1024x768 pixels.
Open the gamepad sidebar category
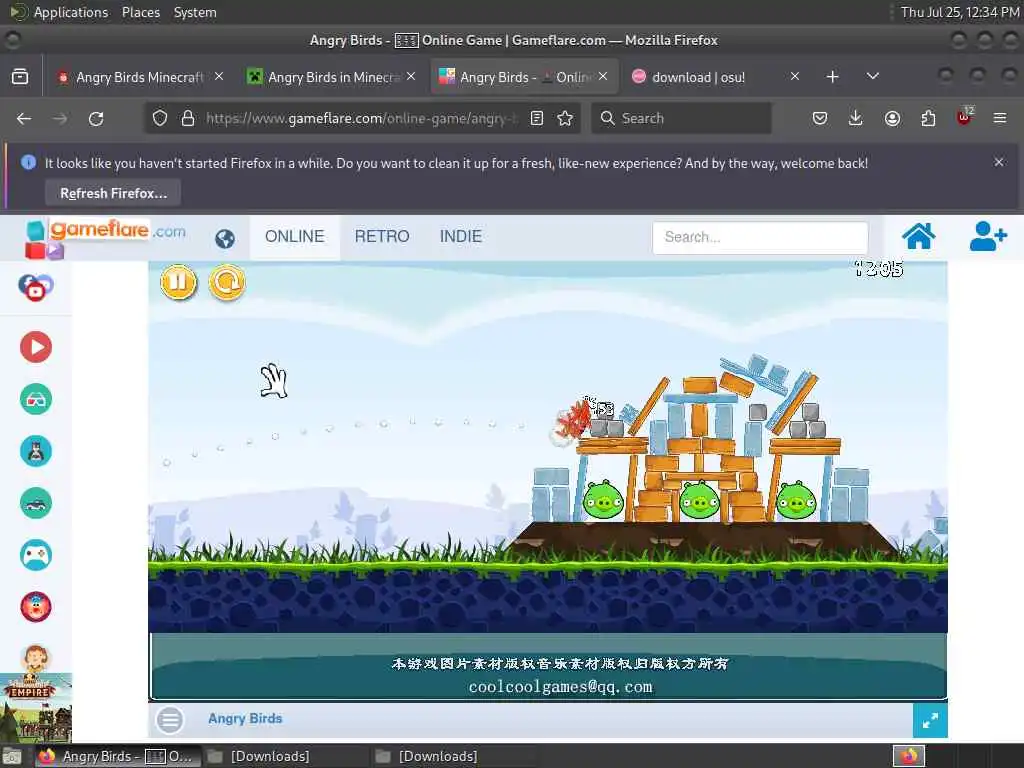[x=36, y=555]
